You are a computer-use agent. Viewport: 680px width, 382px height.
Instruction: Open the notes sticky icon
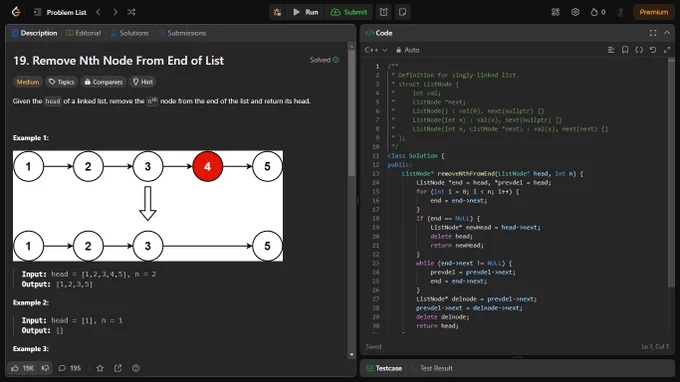pyautogui.click(x=402, y=12)
